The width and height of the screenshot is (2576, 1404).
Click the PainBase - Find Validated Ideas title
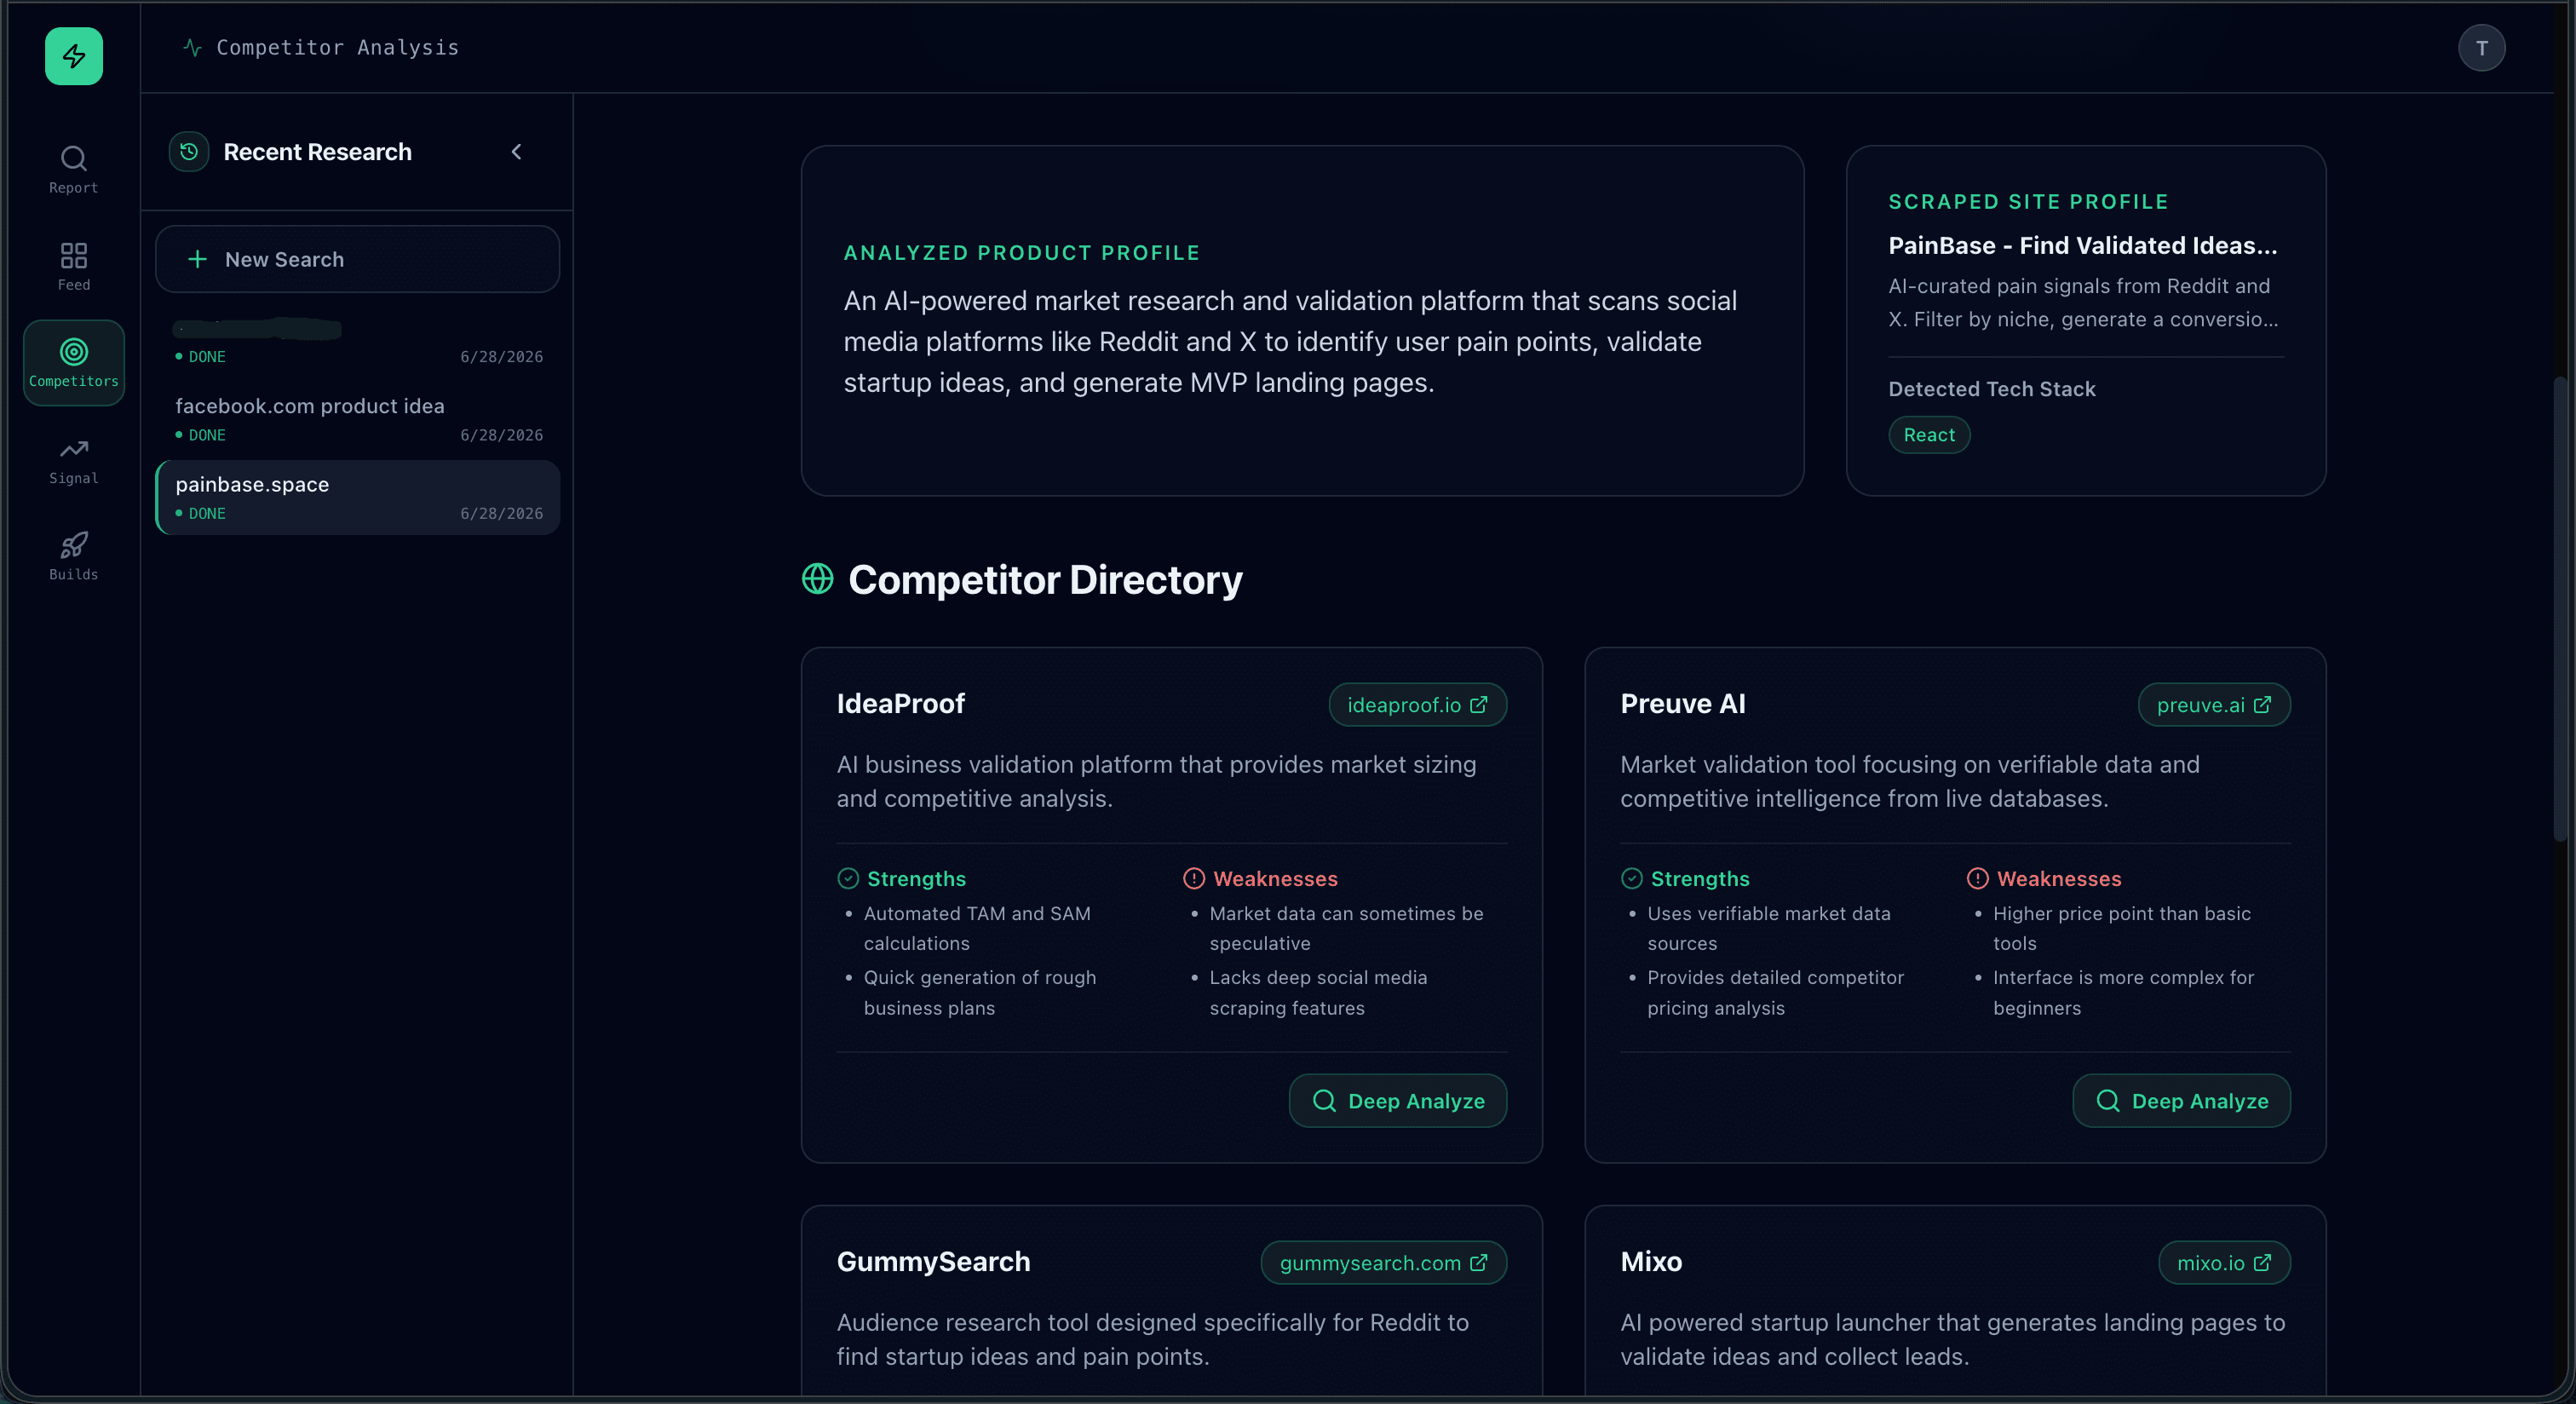pyautogui.click(x=2082, y=246)
